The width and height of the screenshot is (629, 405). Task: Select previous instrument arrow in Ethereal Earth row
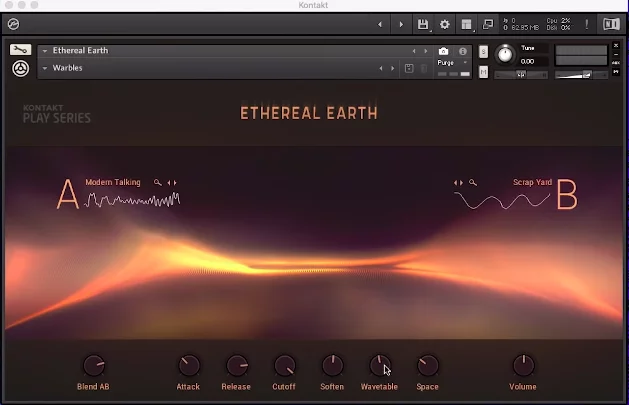(x=414, y=51)
